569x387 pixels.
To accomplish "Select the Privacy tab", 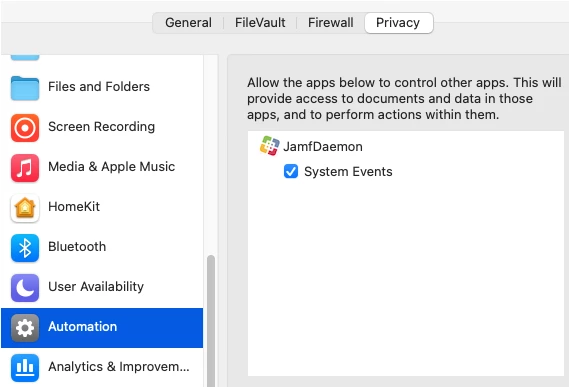I will (x=398, y=23).
